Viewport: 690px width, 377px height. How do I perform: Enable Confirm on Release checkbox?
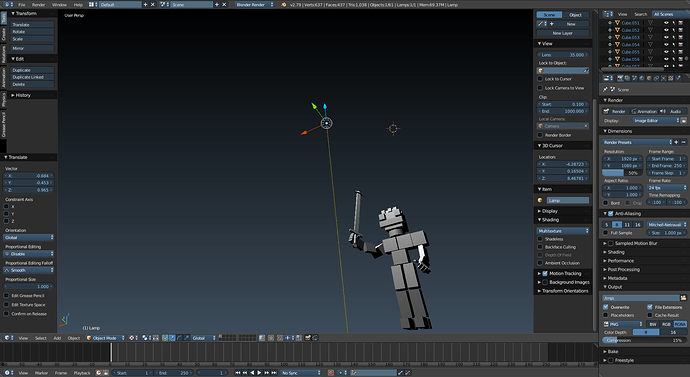[x=6, y=314]
